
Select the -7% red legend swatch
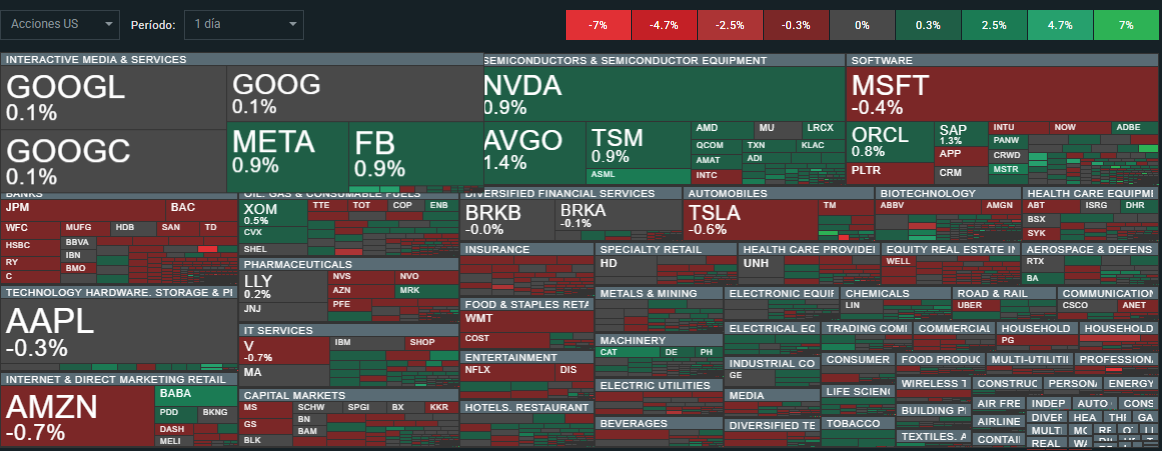[598, 24]
